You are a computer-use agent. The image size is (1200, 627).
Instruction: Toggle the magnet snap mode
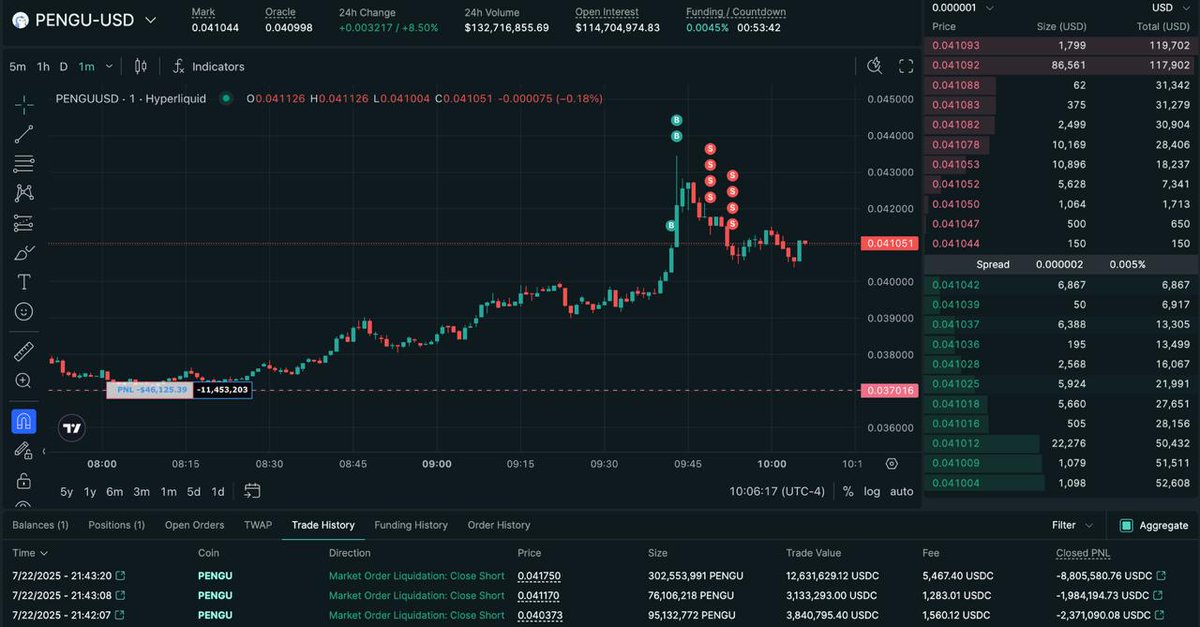click(24, 421)
